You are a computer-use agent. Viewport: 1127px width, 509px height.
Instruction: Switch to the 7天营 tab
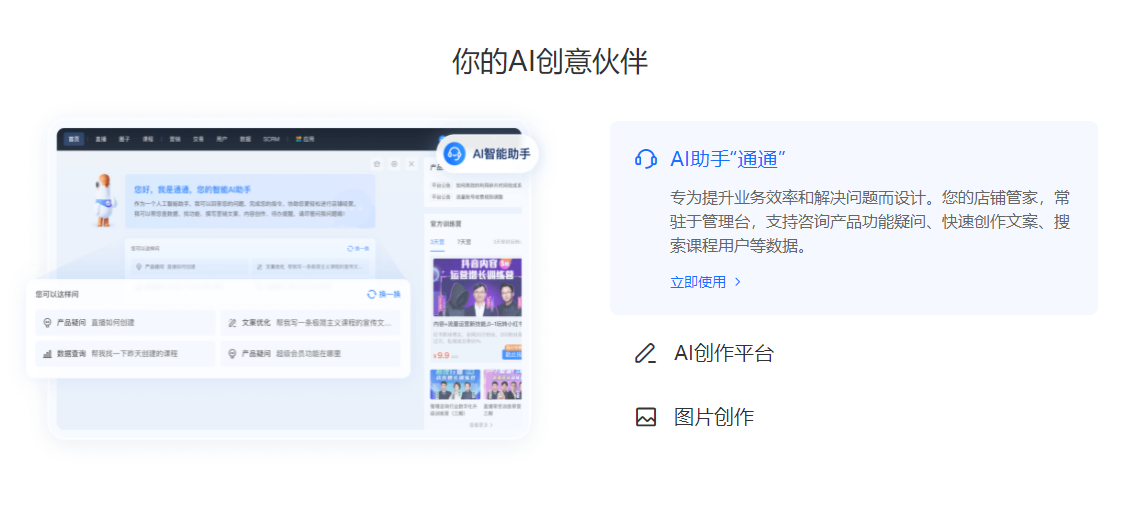464,242
